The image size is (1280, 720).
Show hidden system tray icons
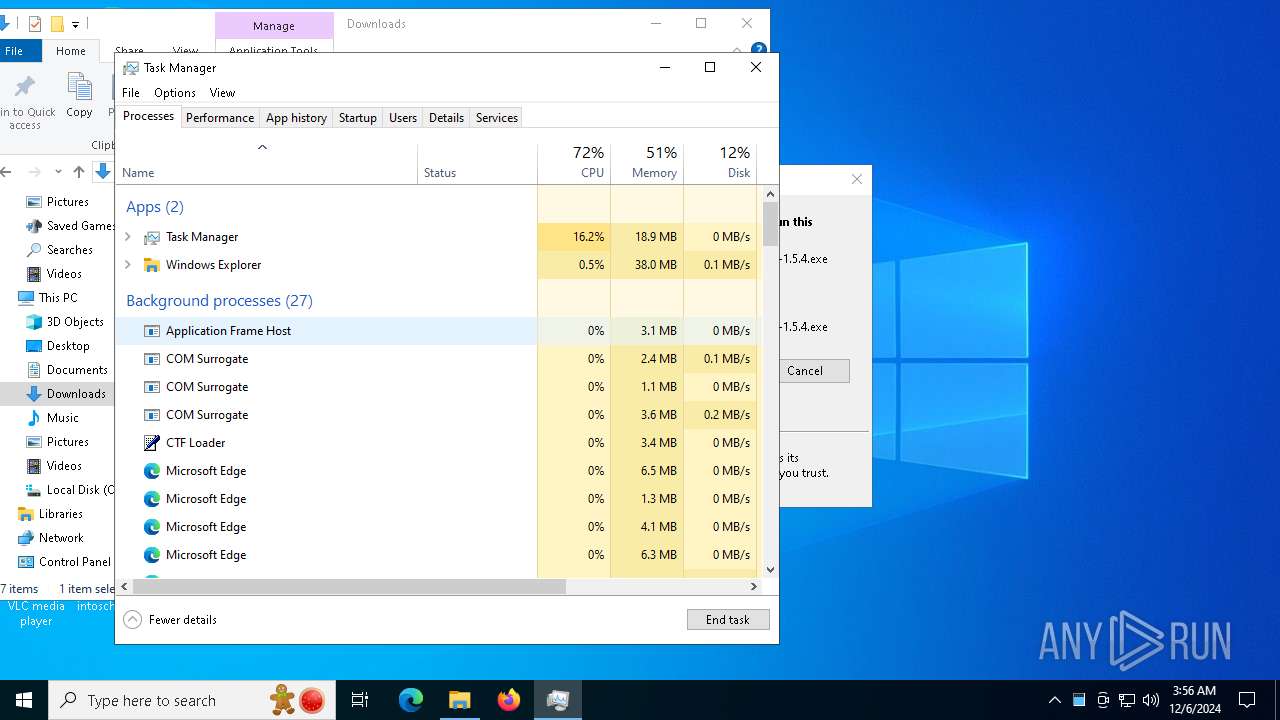(1055, 700)
